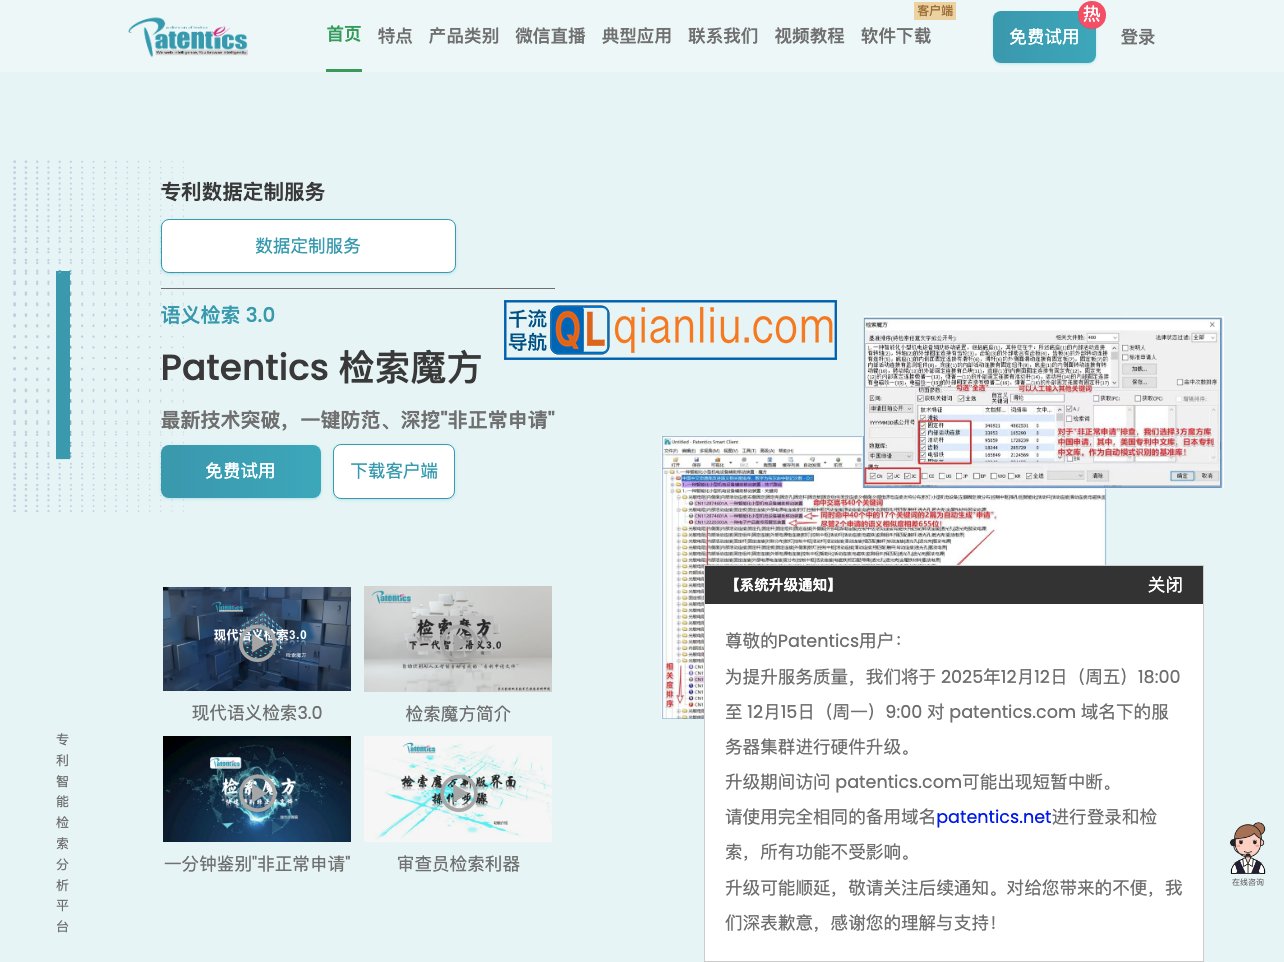Click the 可视化 icon in the Smart Client toolbar
1284x962 pixels.
(718, 462)
